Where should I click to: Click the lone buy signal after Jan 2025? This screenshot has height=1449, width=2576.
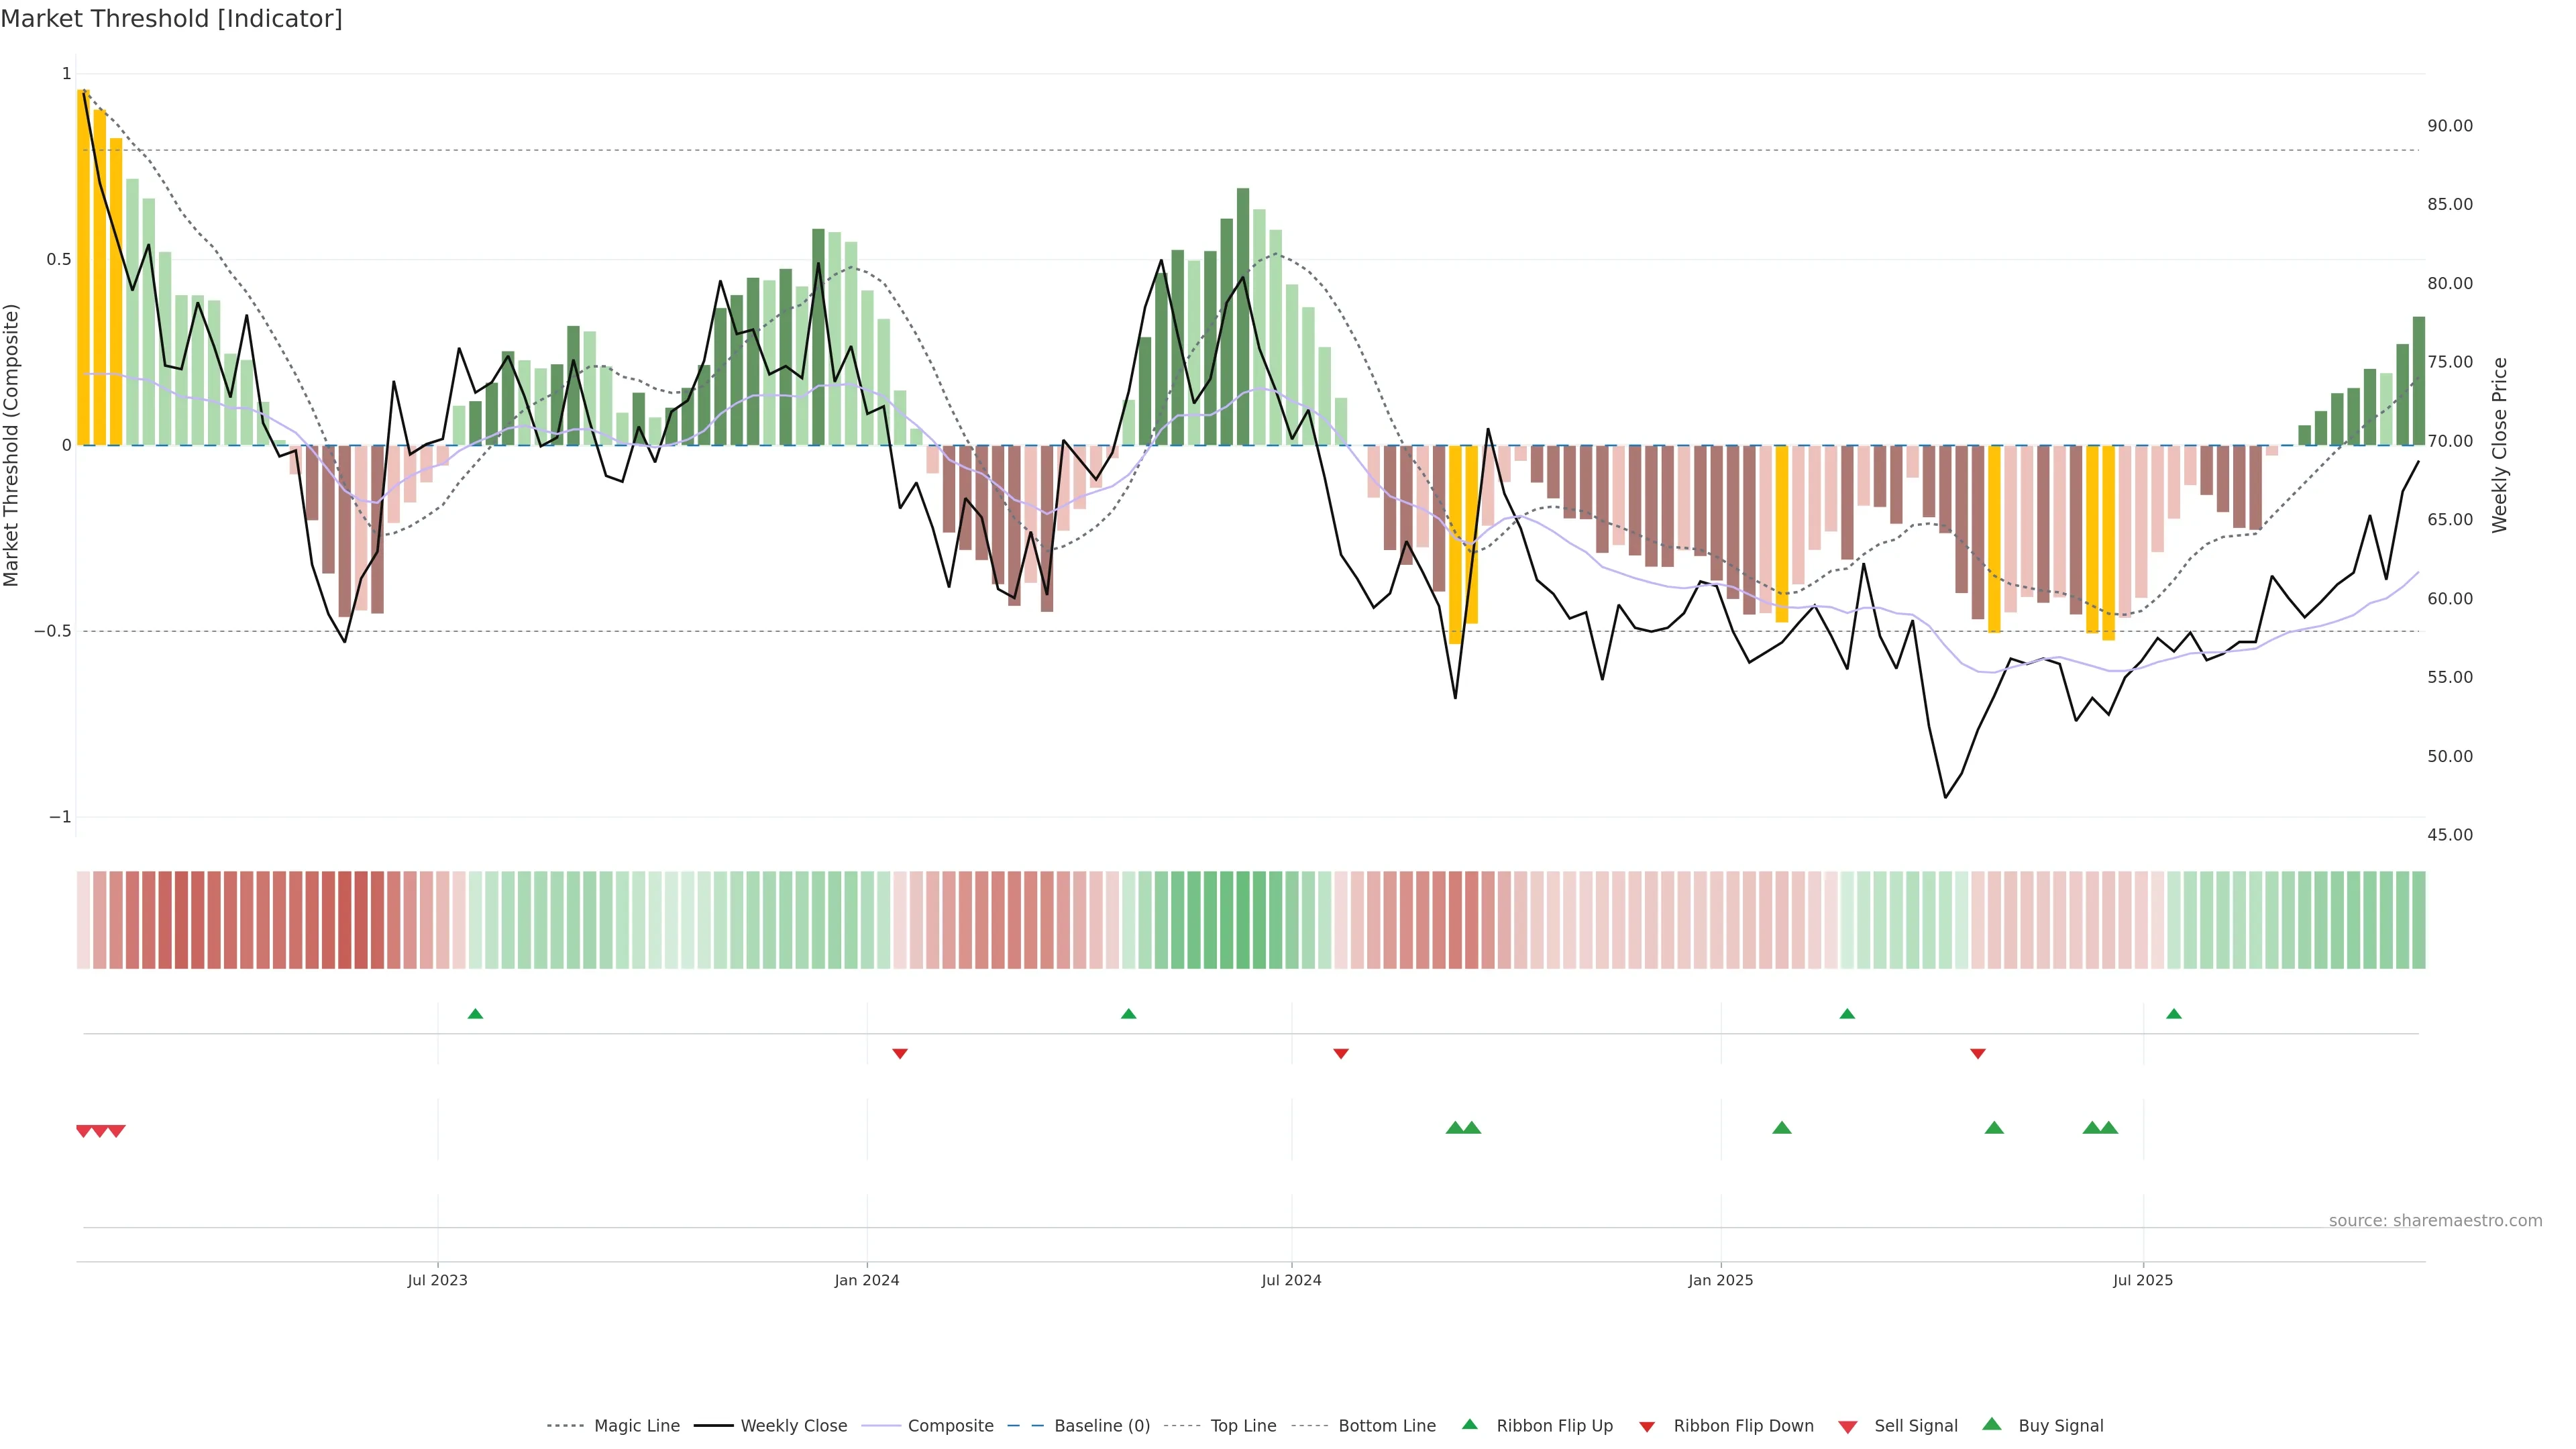click(1782, 1128)
